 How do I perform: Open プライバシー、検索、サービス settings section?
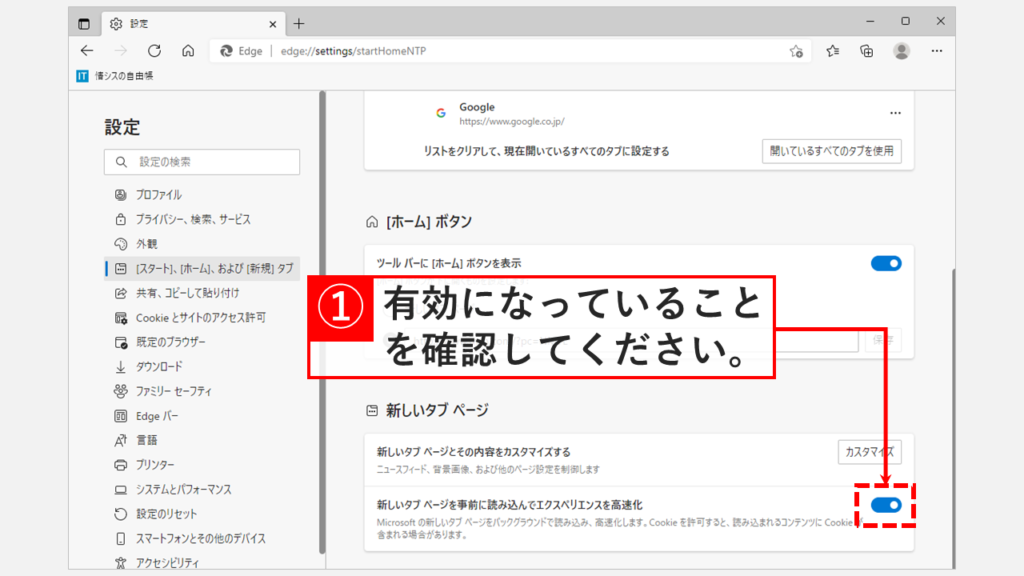coord(193,219)
